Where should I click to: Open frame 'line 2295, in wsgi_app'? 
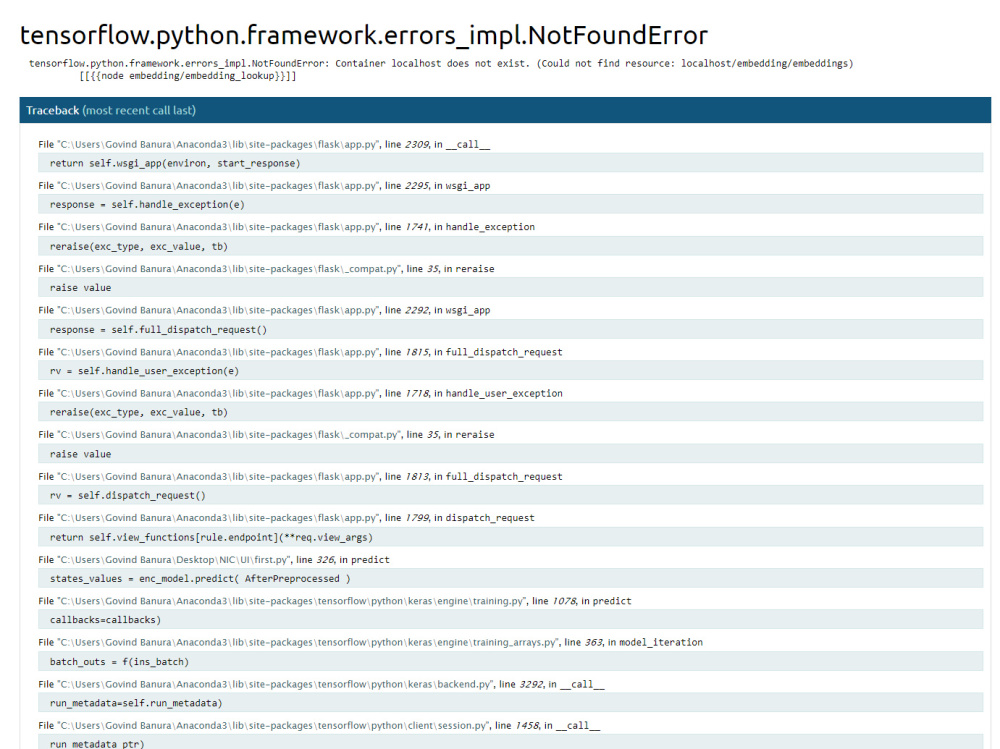tap(264, 186)
